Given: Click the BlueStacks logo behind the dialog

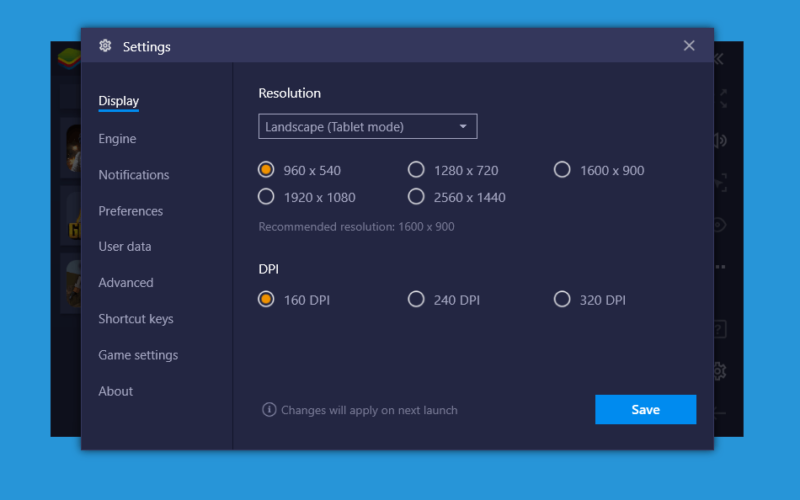Looking at the screenshot, I should click(69, 58).
